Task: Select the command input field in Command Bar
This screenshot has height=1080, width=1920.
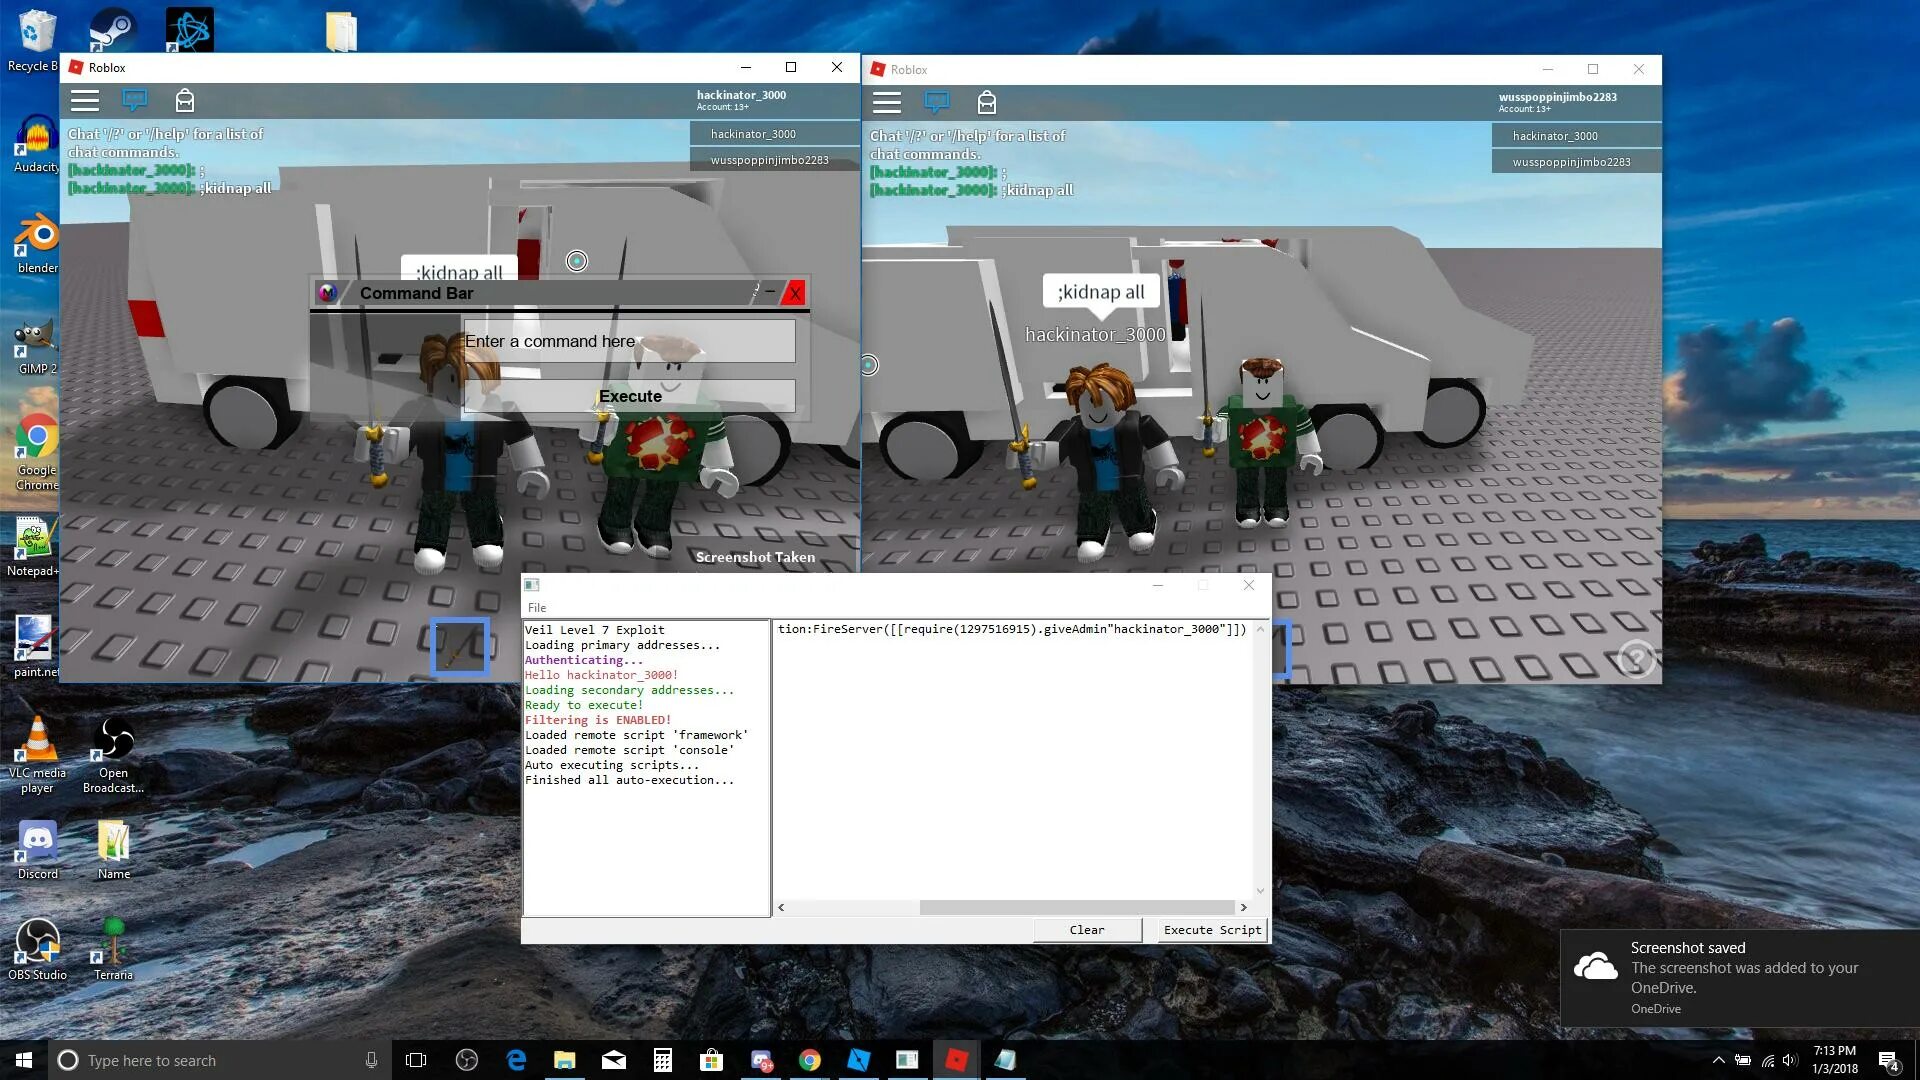Action: tap(629, 342)
